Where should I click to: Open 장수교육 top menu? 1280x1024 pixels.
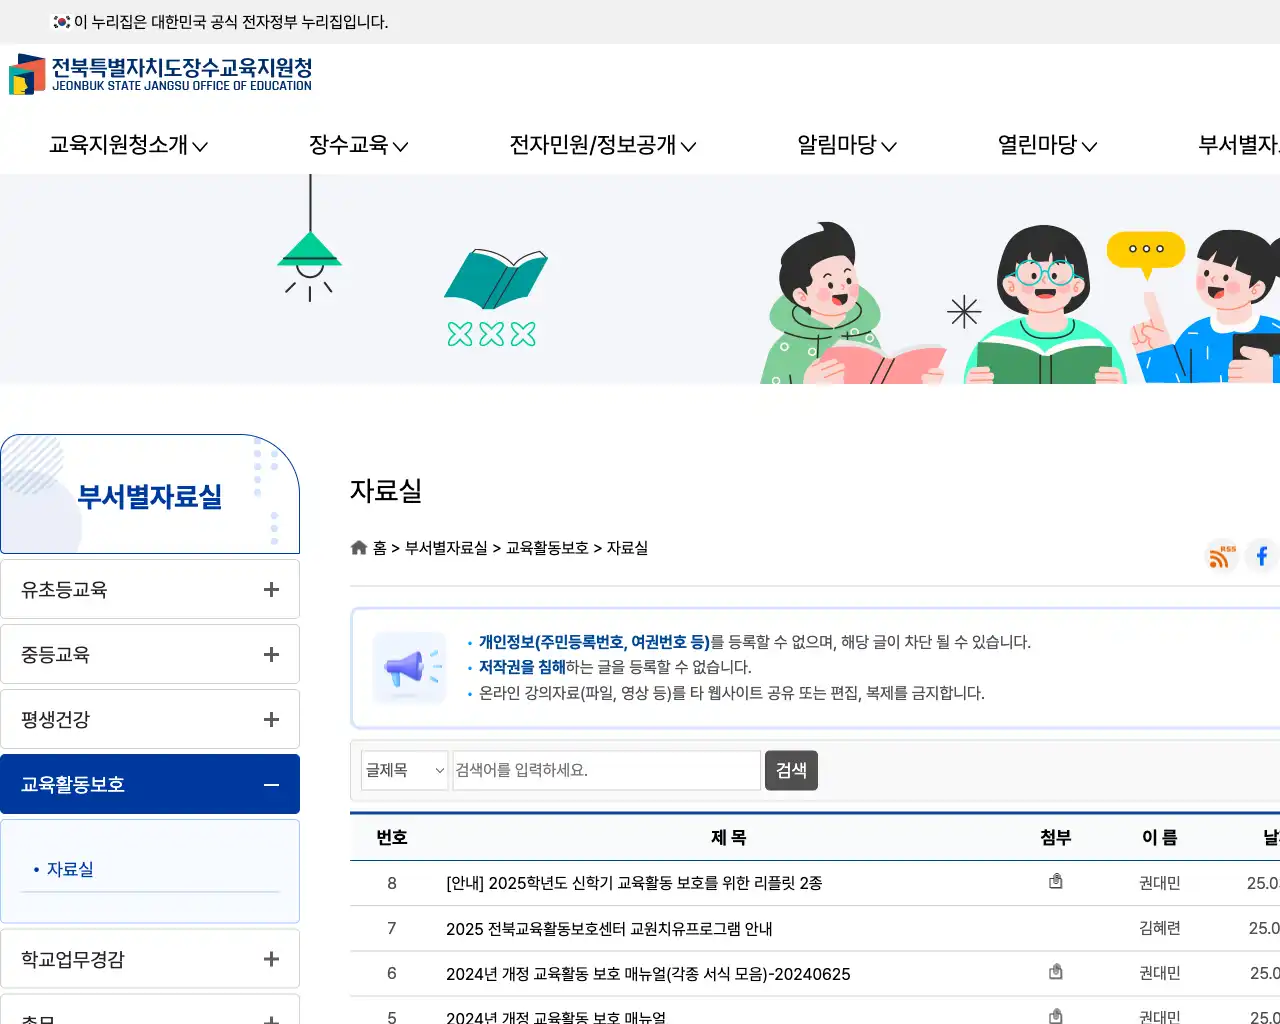click(358, 145)
